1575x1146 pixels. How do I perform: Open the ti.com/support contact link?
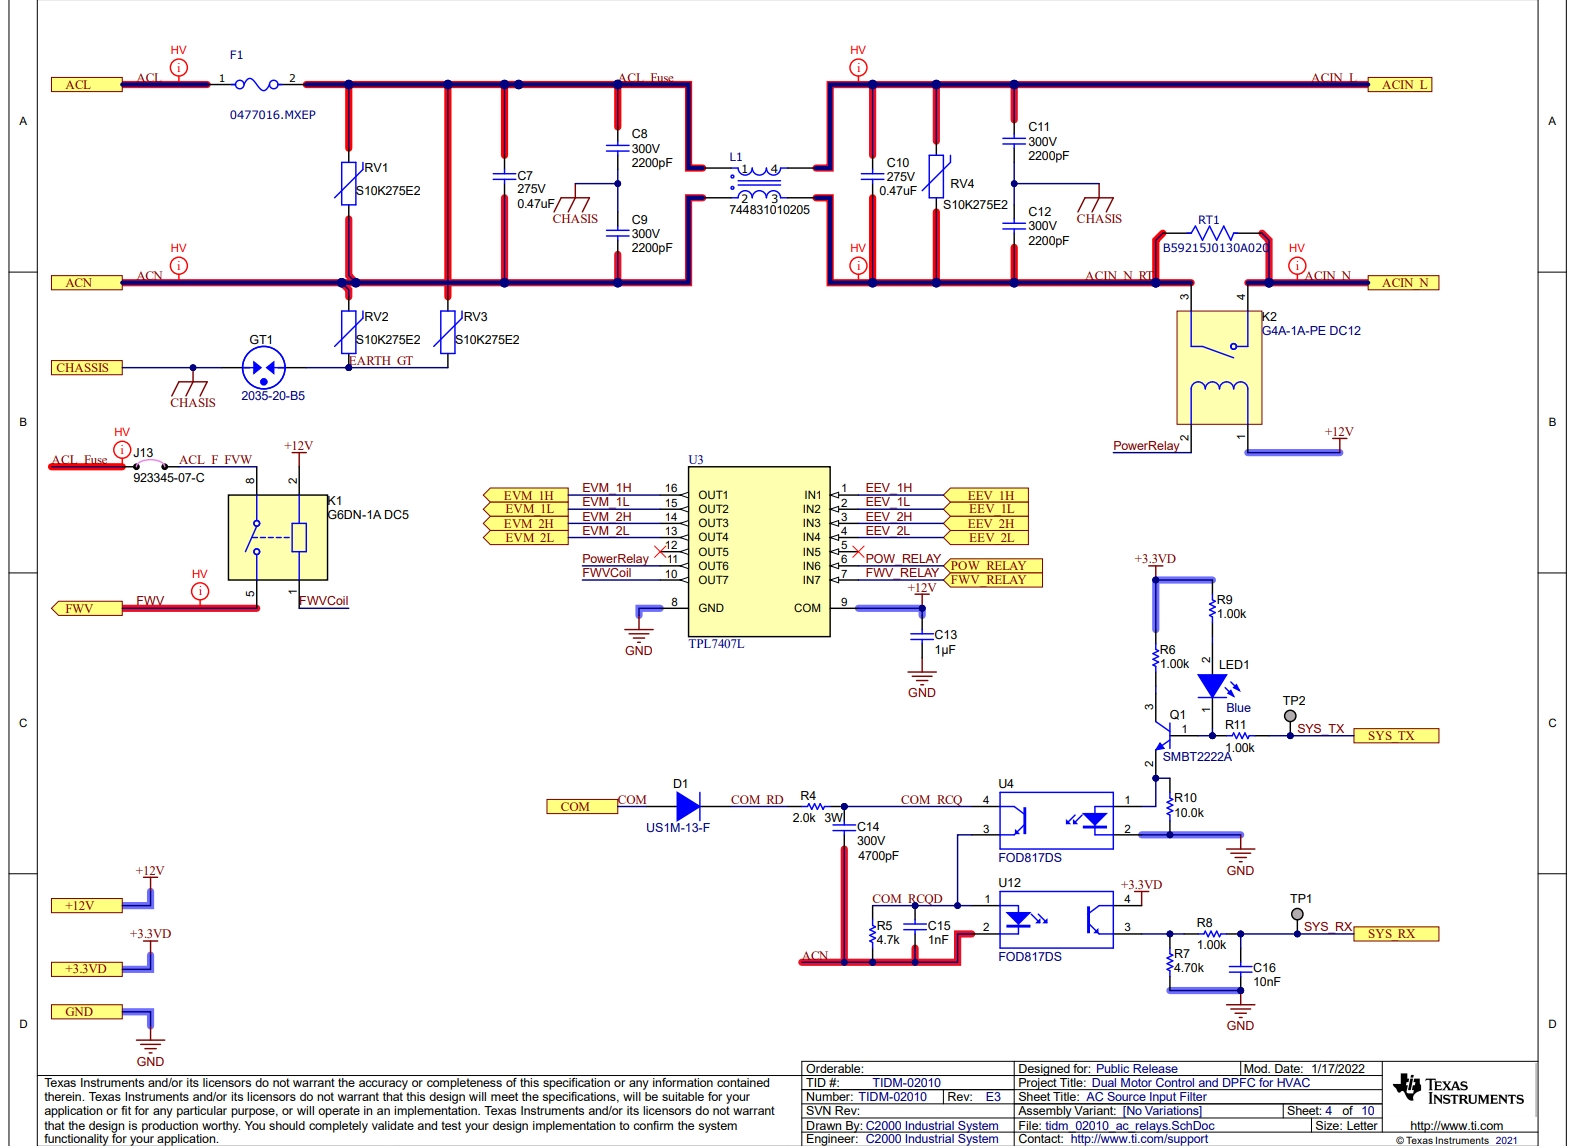click(x=1138, y=1139)
